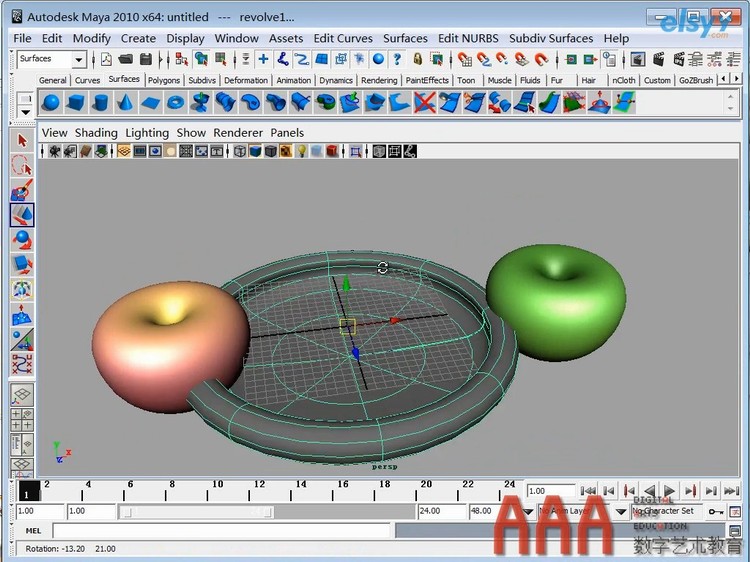Switch to single perspective view layout
Image resolution: width=750 pixels, height=562 pixels.
click(22, 395)
